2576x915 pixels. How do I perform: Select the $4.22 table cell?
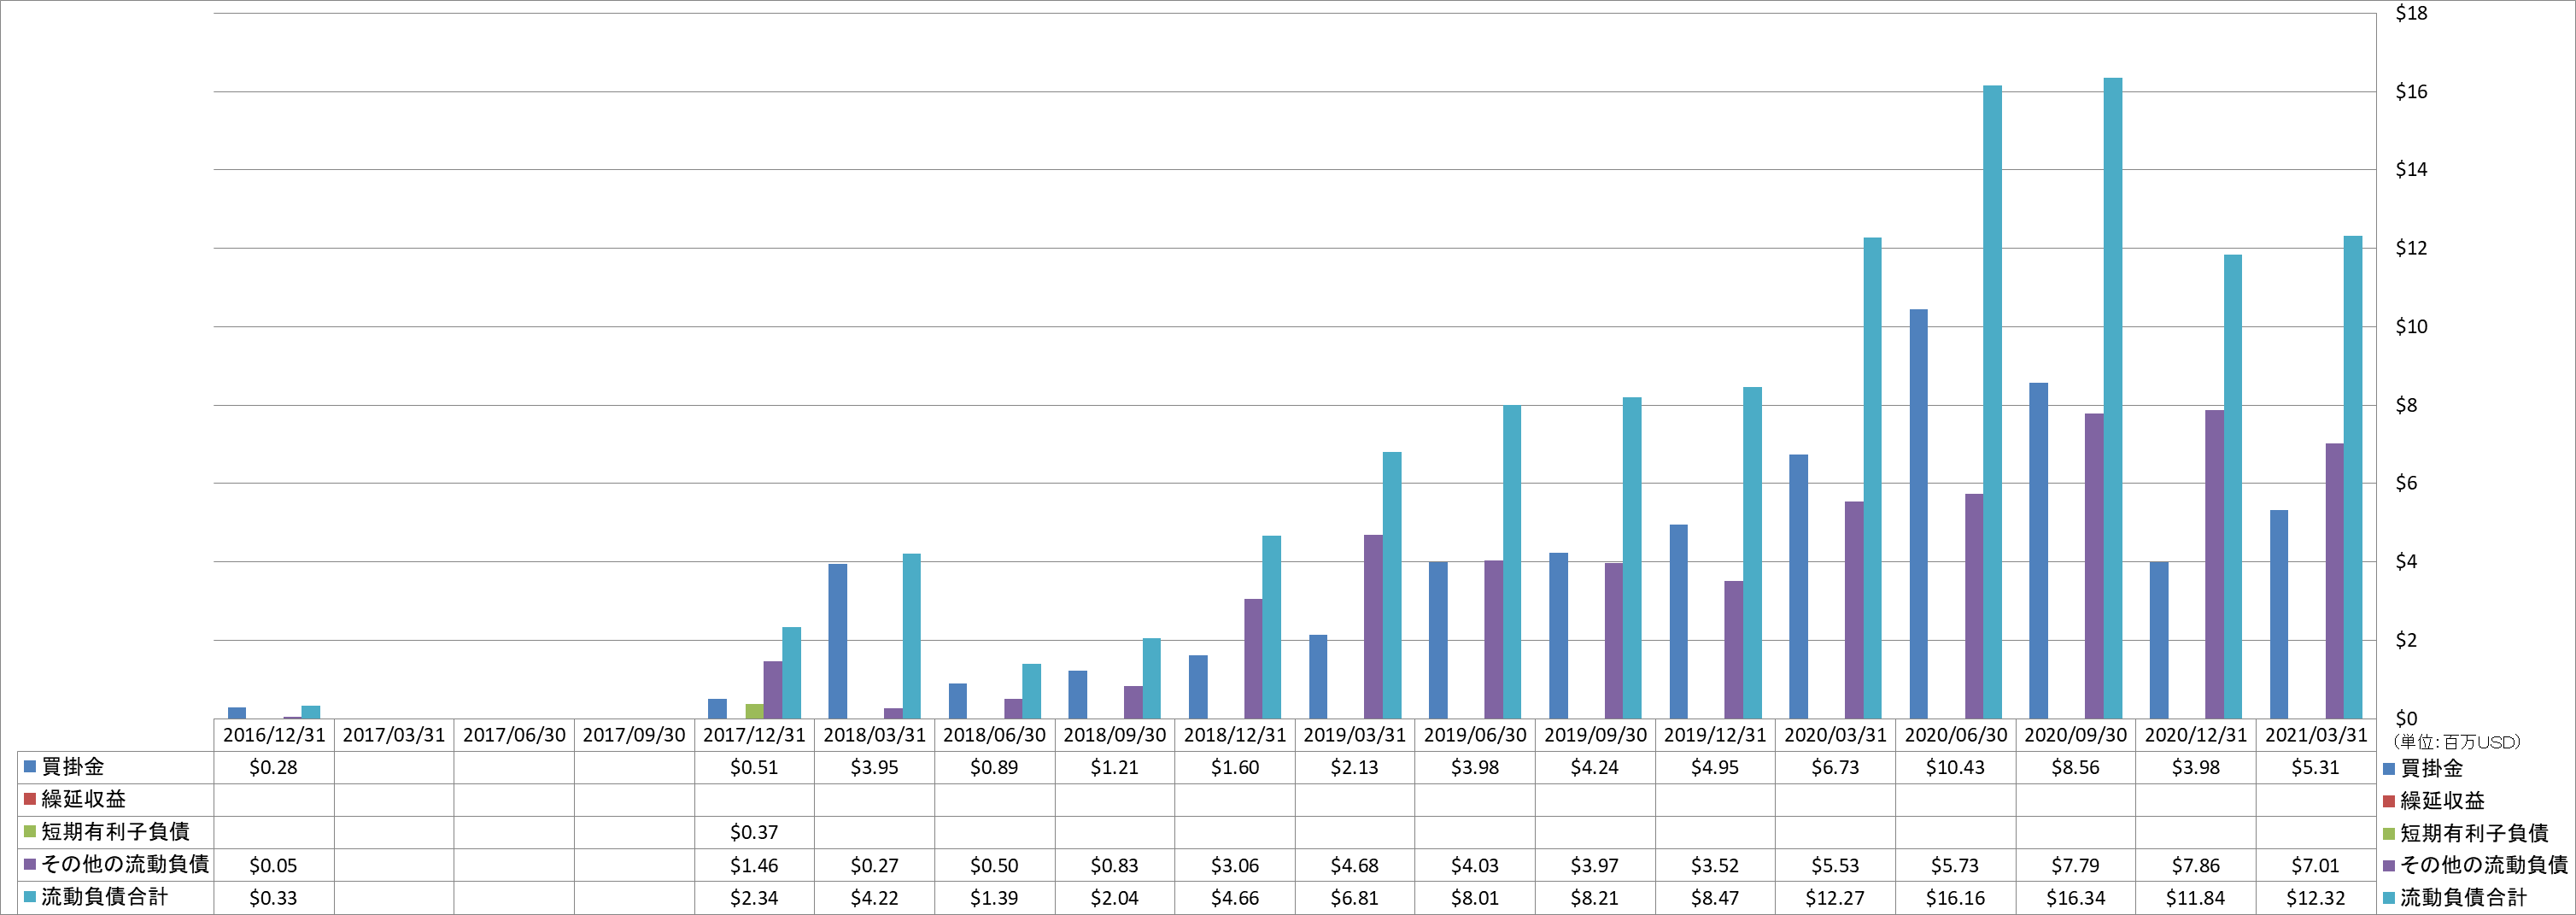[874, 898]
